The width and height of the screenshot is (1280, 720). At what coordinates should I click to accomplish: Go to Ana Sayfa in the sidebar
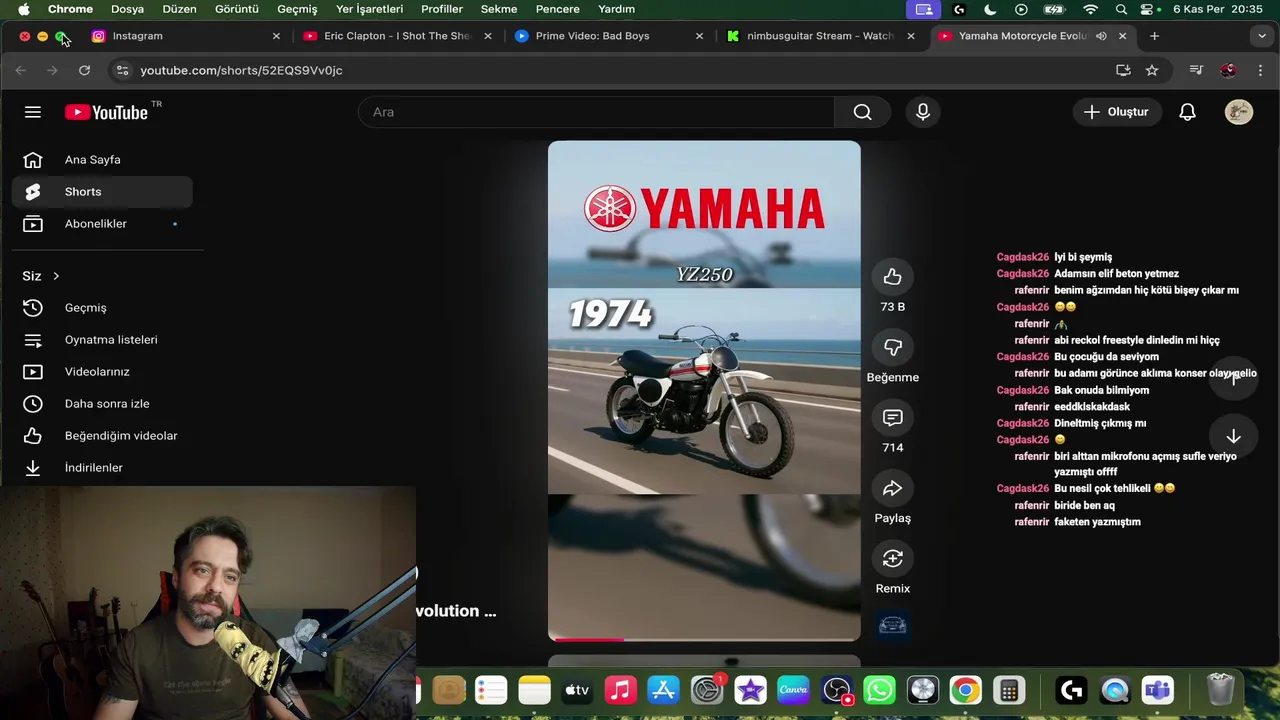coord(102,160)
